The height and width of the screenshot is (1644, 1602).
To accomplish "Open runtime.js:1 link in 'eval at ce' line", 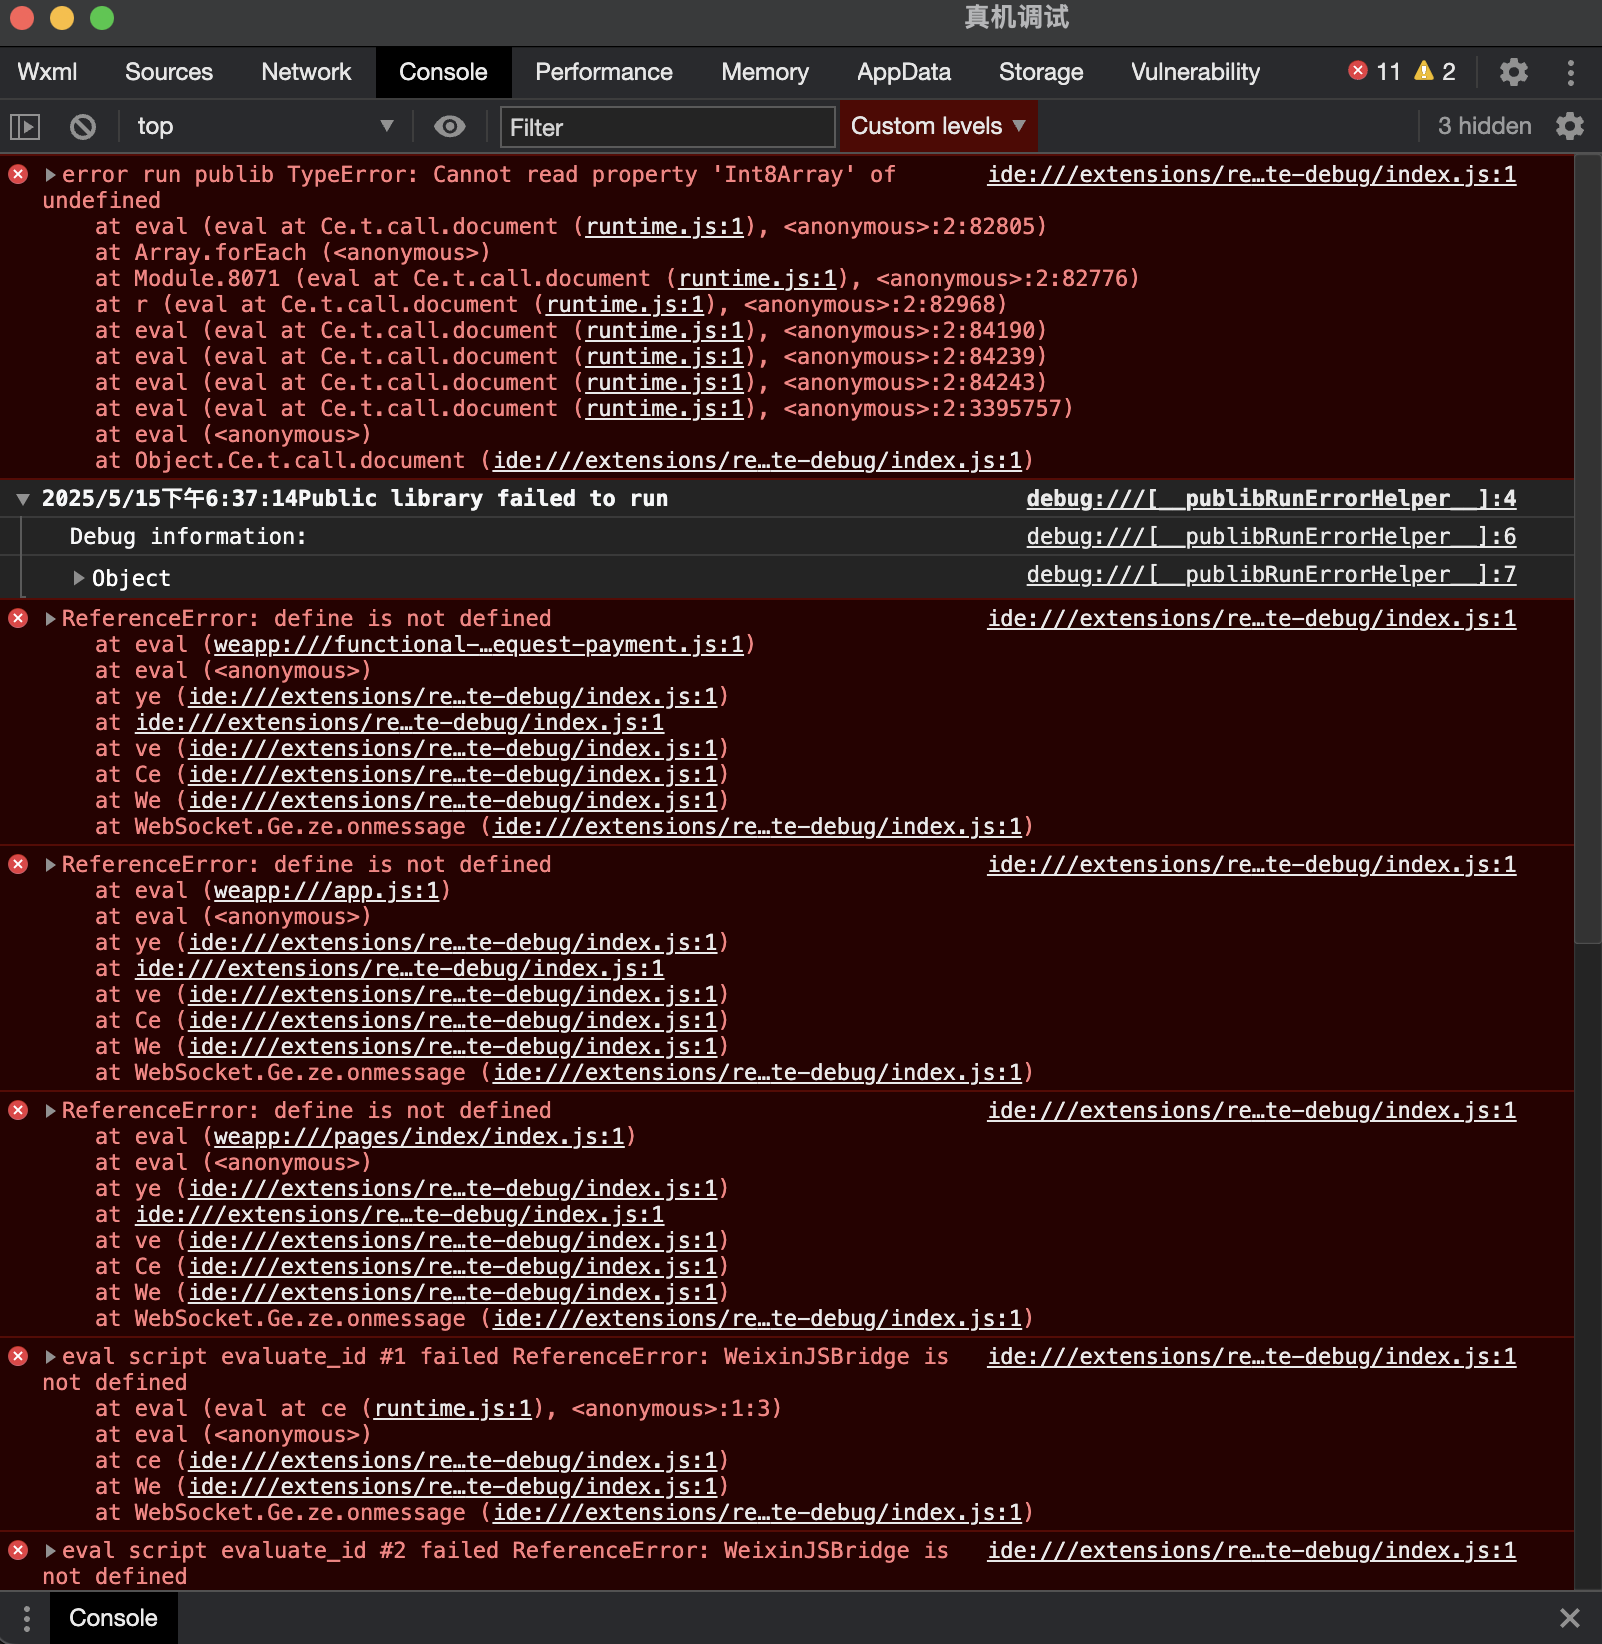I will click(x=453, y=1408).
